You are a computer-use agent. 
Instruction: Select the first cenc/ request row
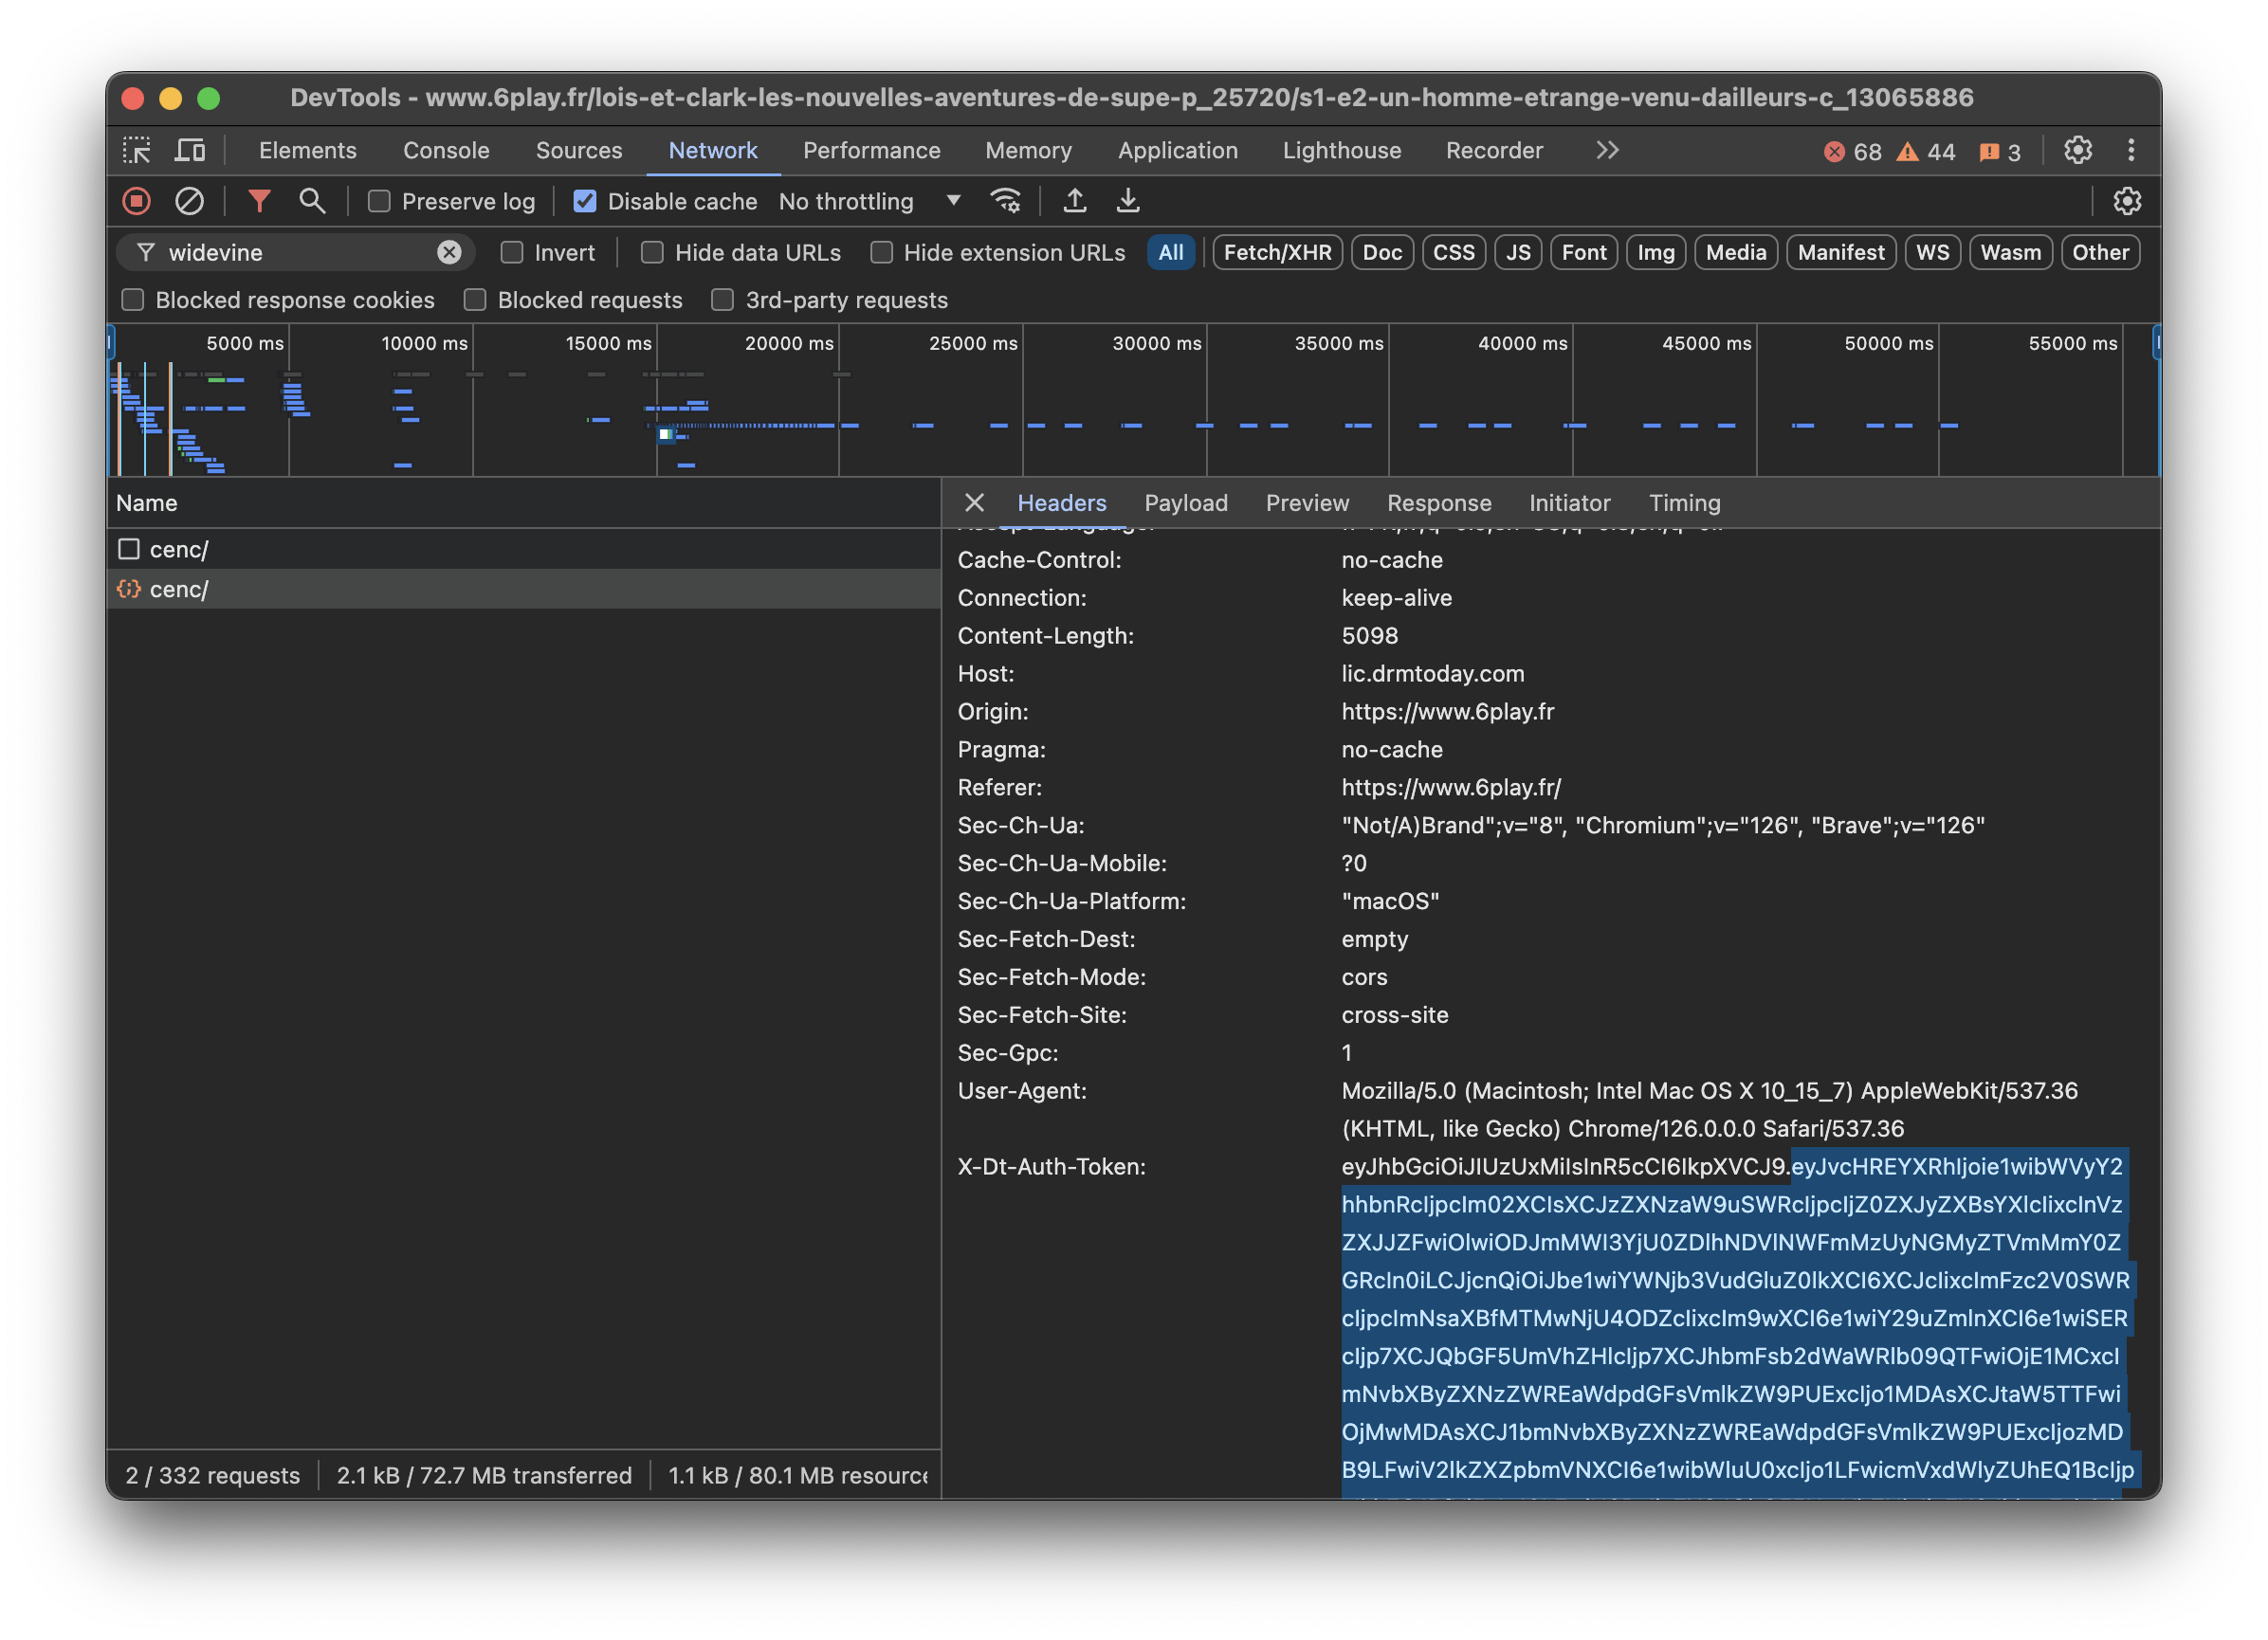coord(180,549)
